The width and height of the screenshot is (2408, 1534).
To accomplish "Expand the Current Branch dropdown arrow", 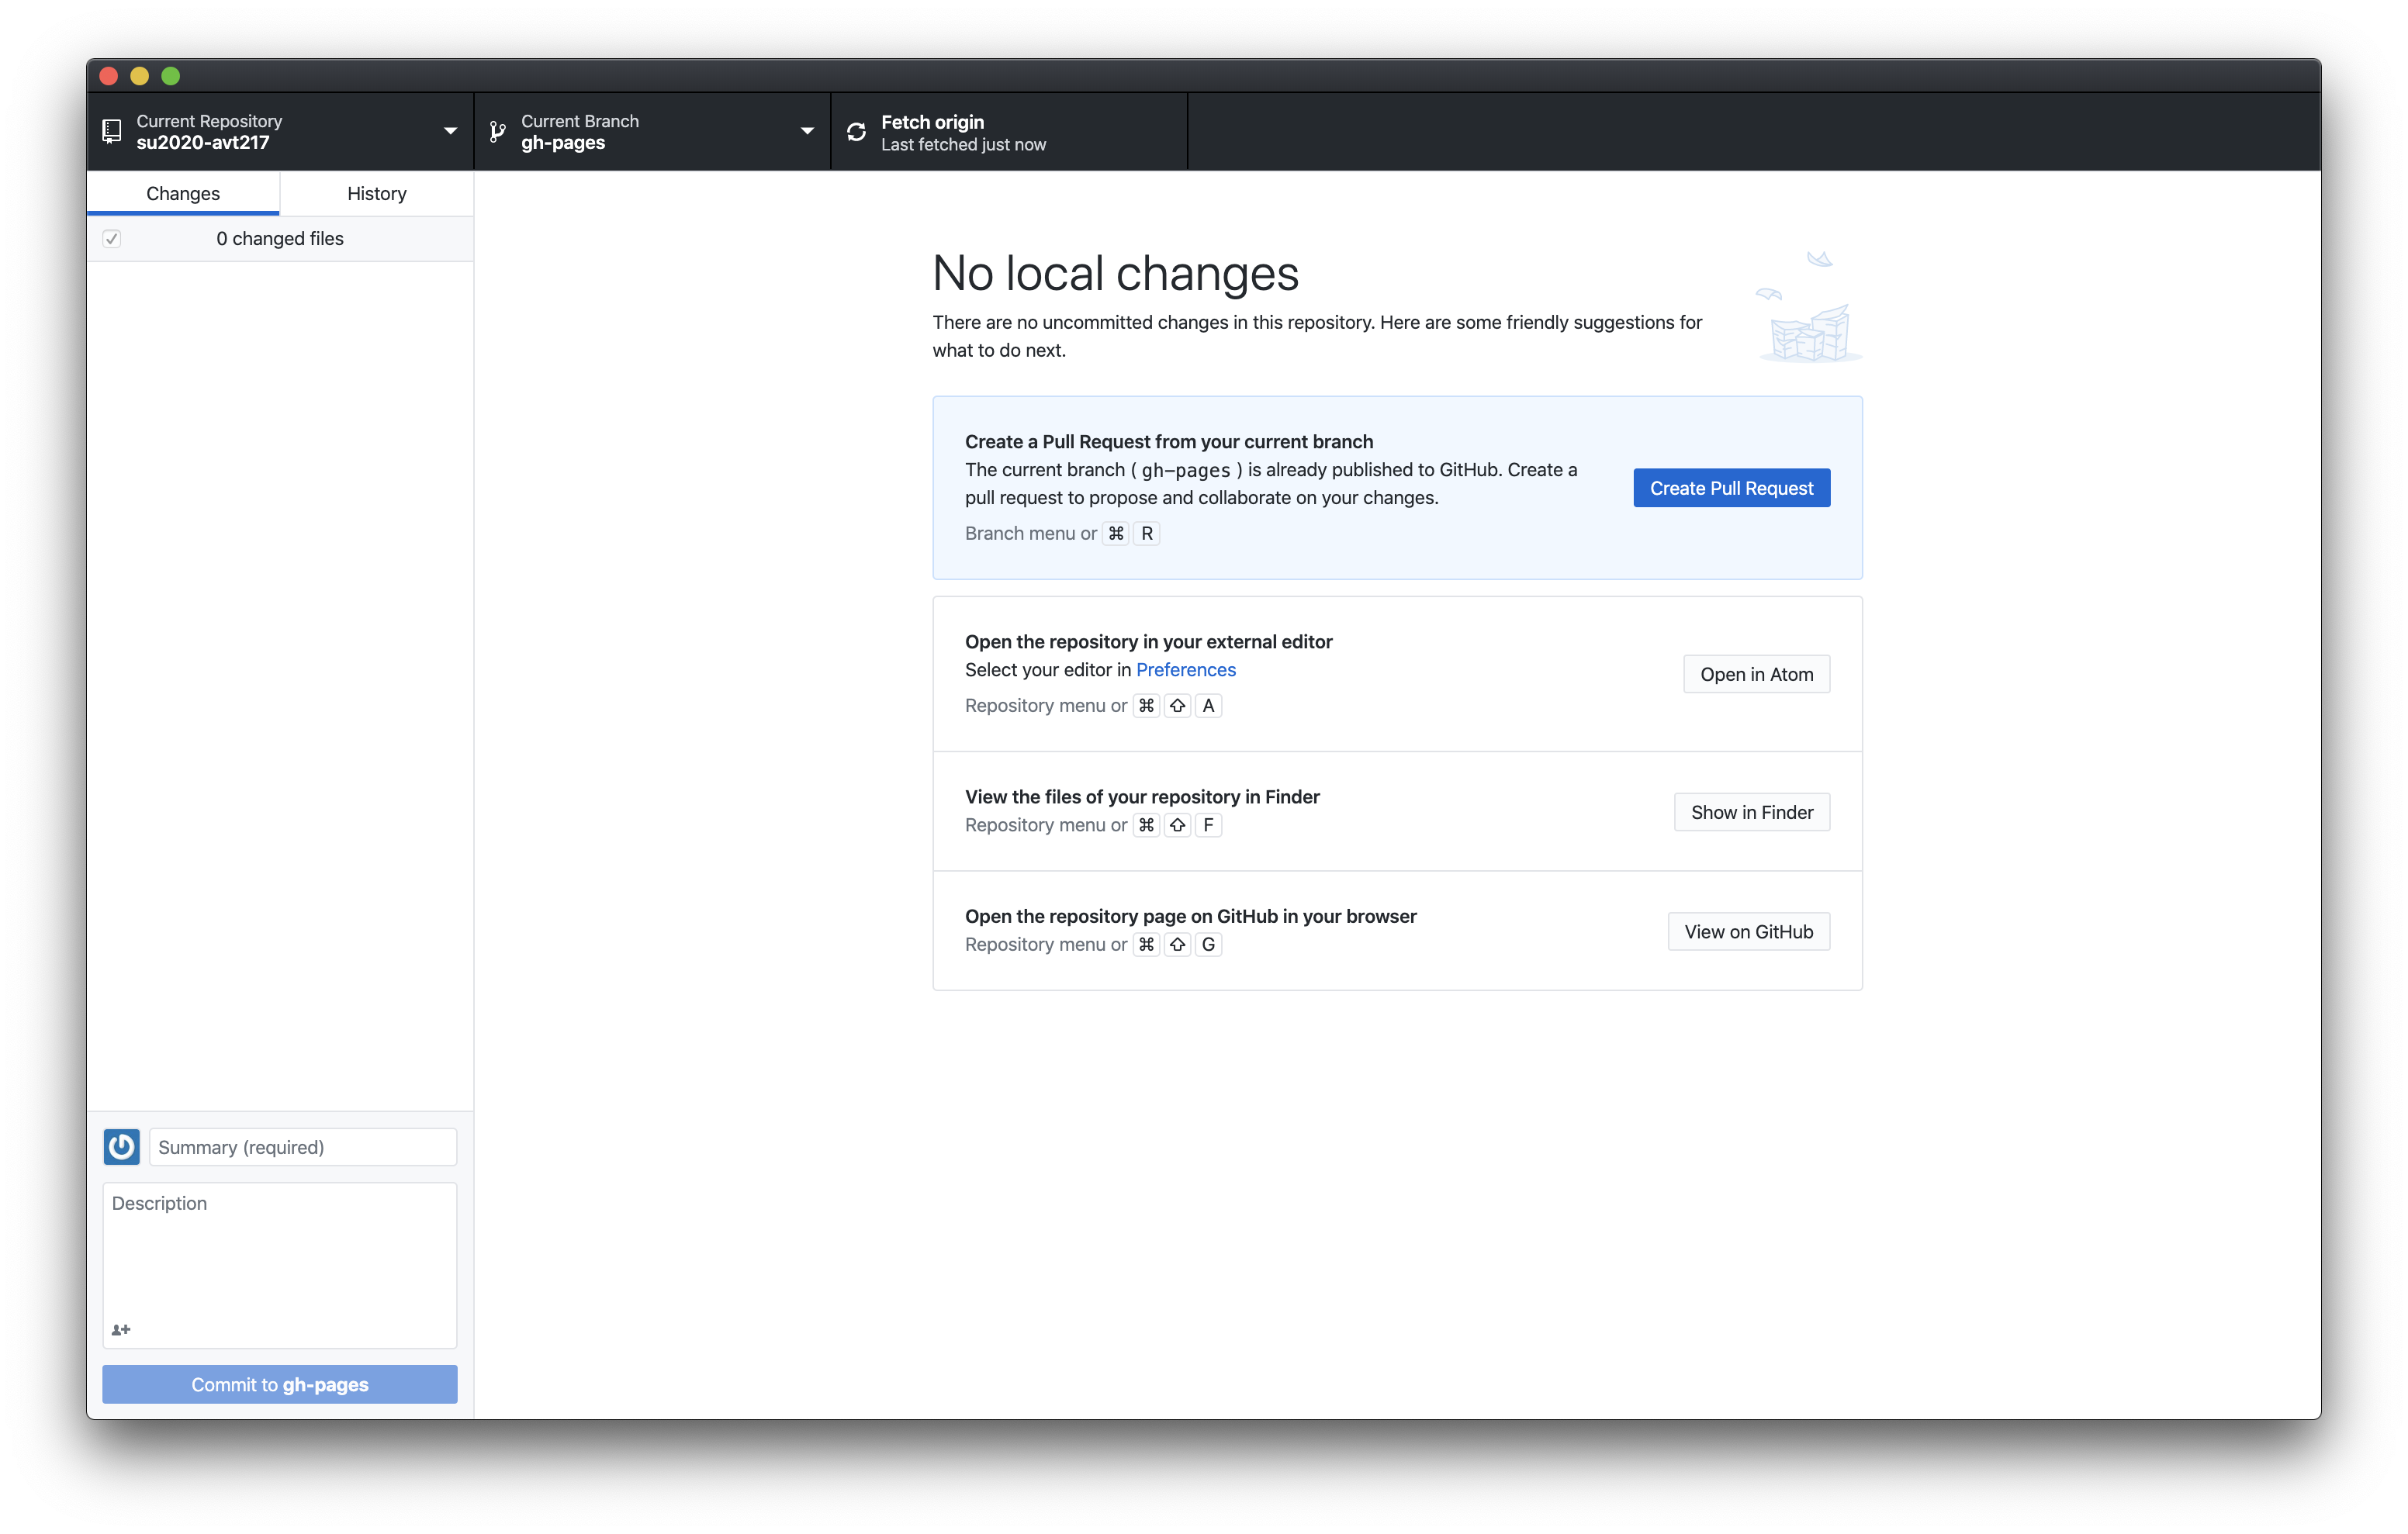I will [807, 131].
